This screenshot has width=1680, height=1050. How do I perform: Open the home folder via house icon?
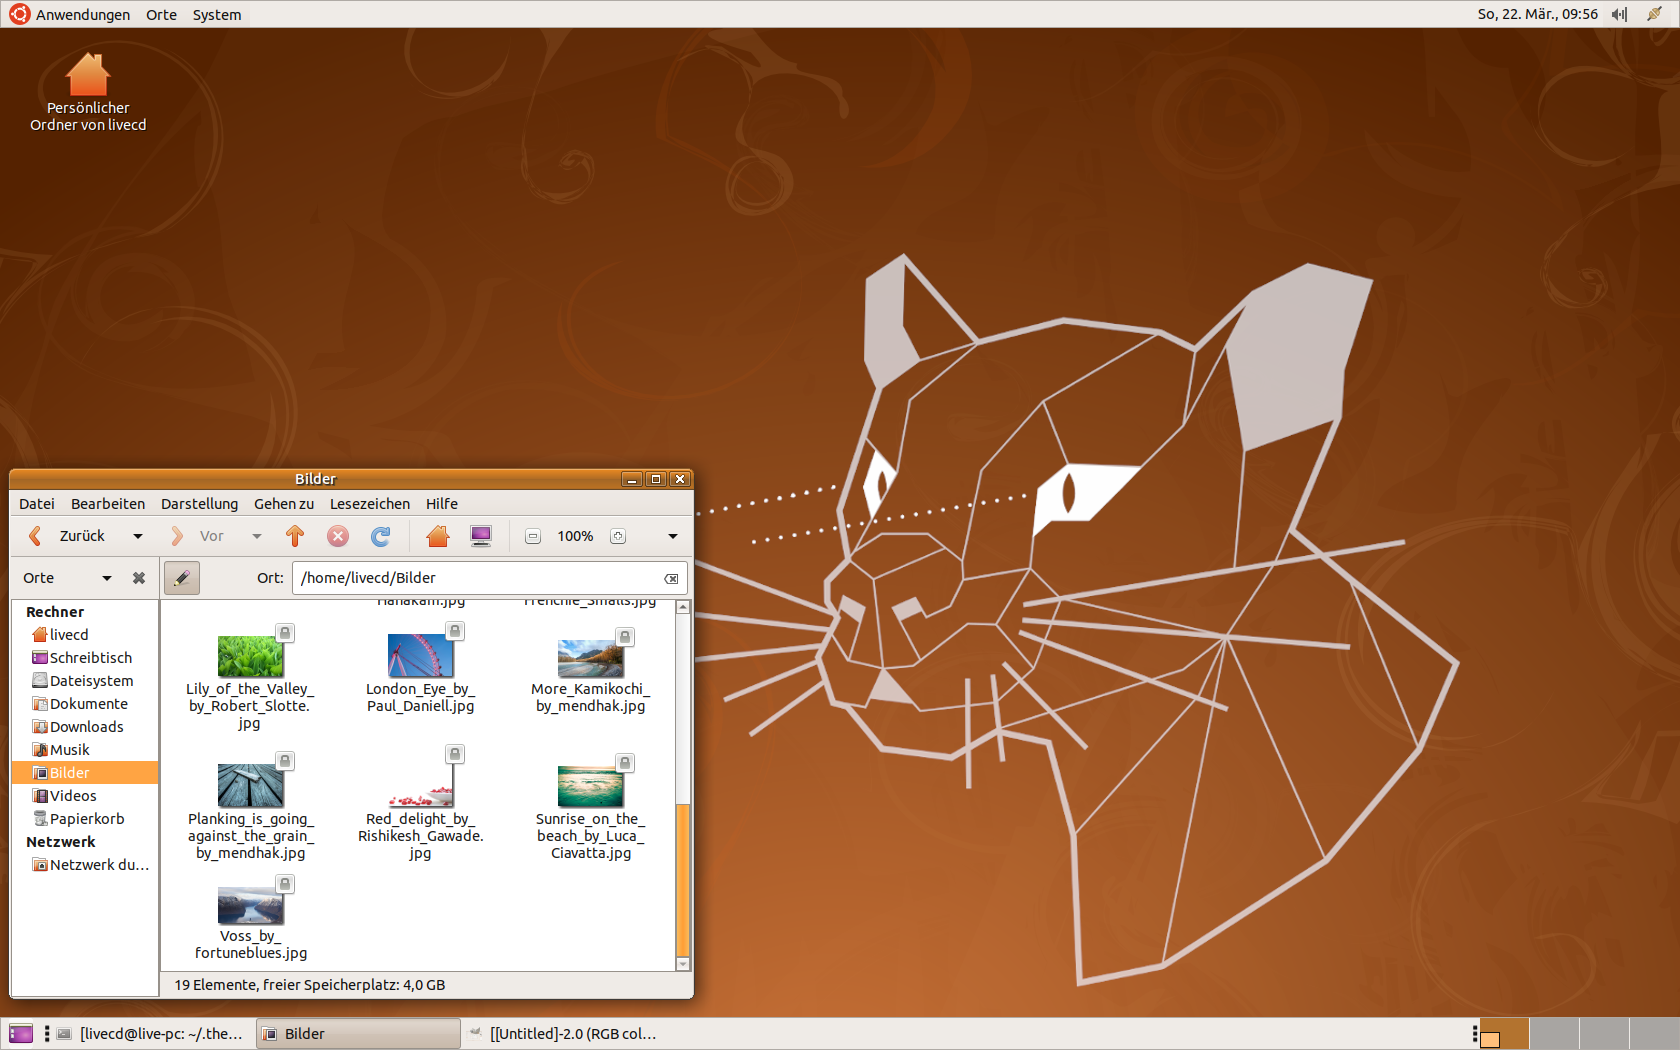pyautogui.click(x=438, y=536)
